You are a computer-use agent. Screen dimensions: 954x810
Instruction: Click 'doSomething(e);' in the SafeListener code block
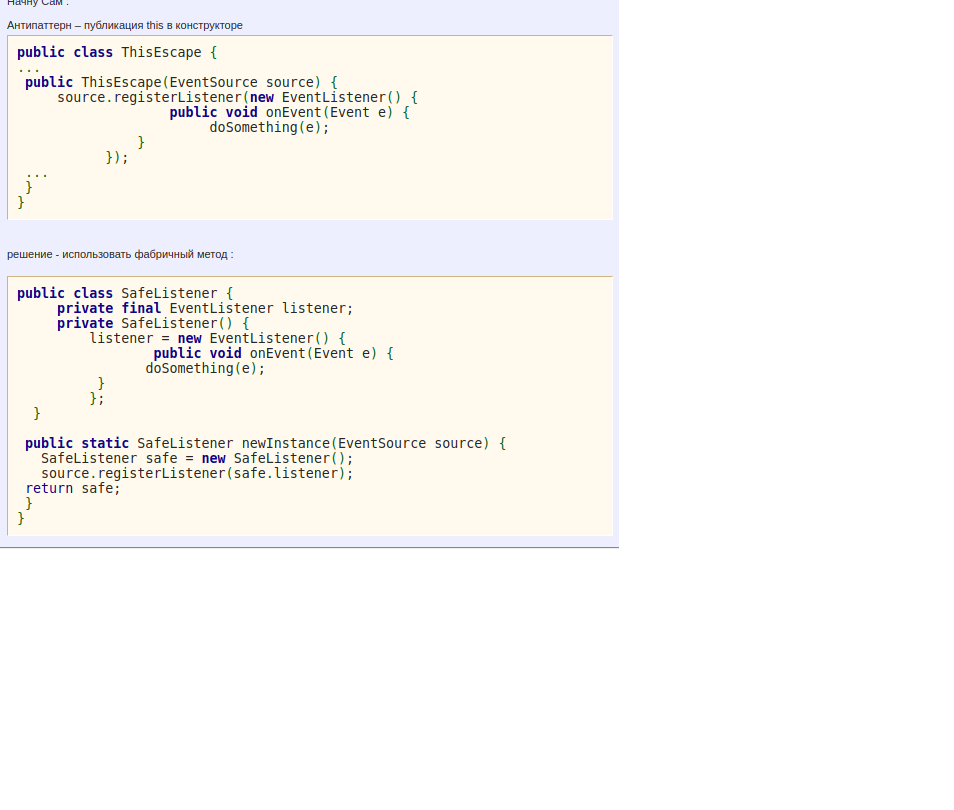pyautogui.click(x=205, y=368)
